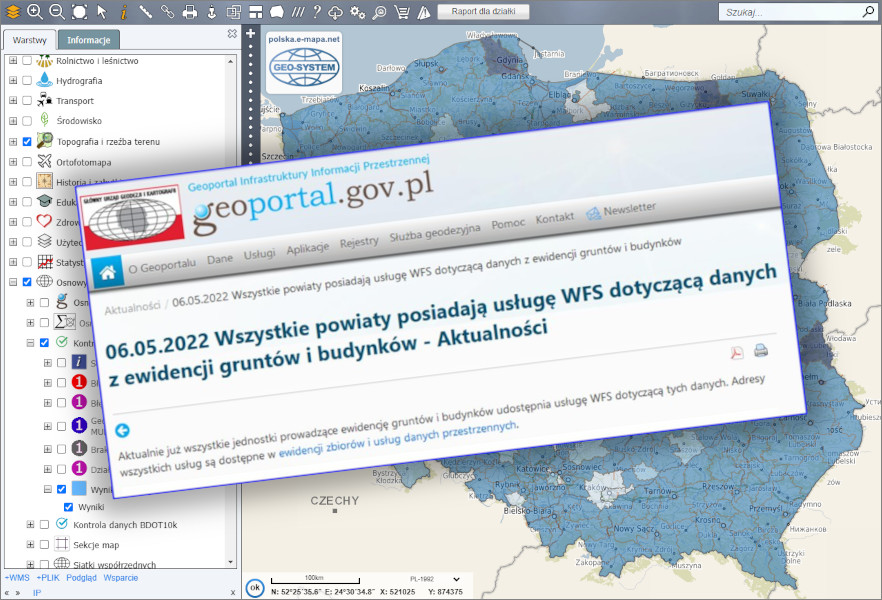This screenshot has width=882, height=600.
Task: Click the full extent zoom icon
Action: 79,11
